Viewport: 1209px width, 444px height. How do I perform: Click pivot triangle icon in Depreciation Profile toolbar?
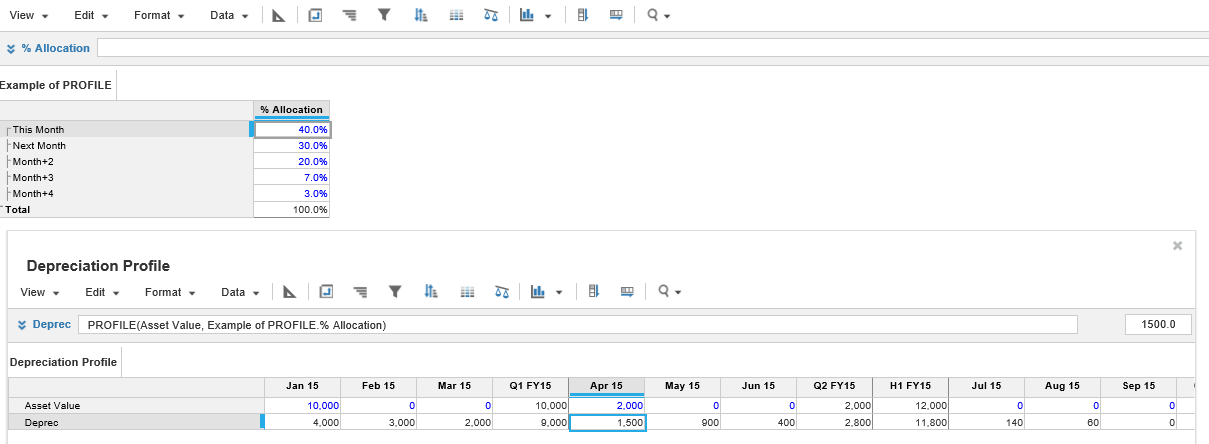[x=290, y=292]
